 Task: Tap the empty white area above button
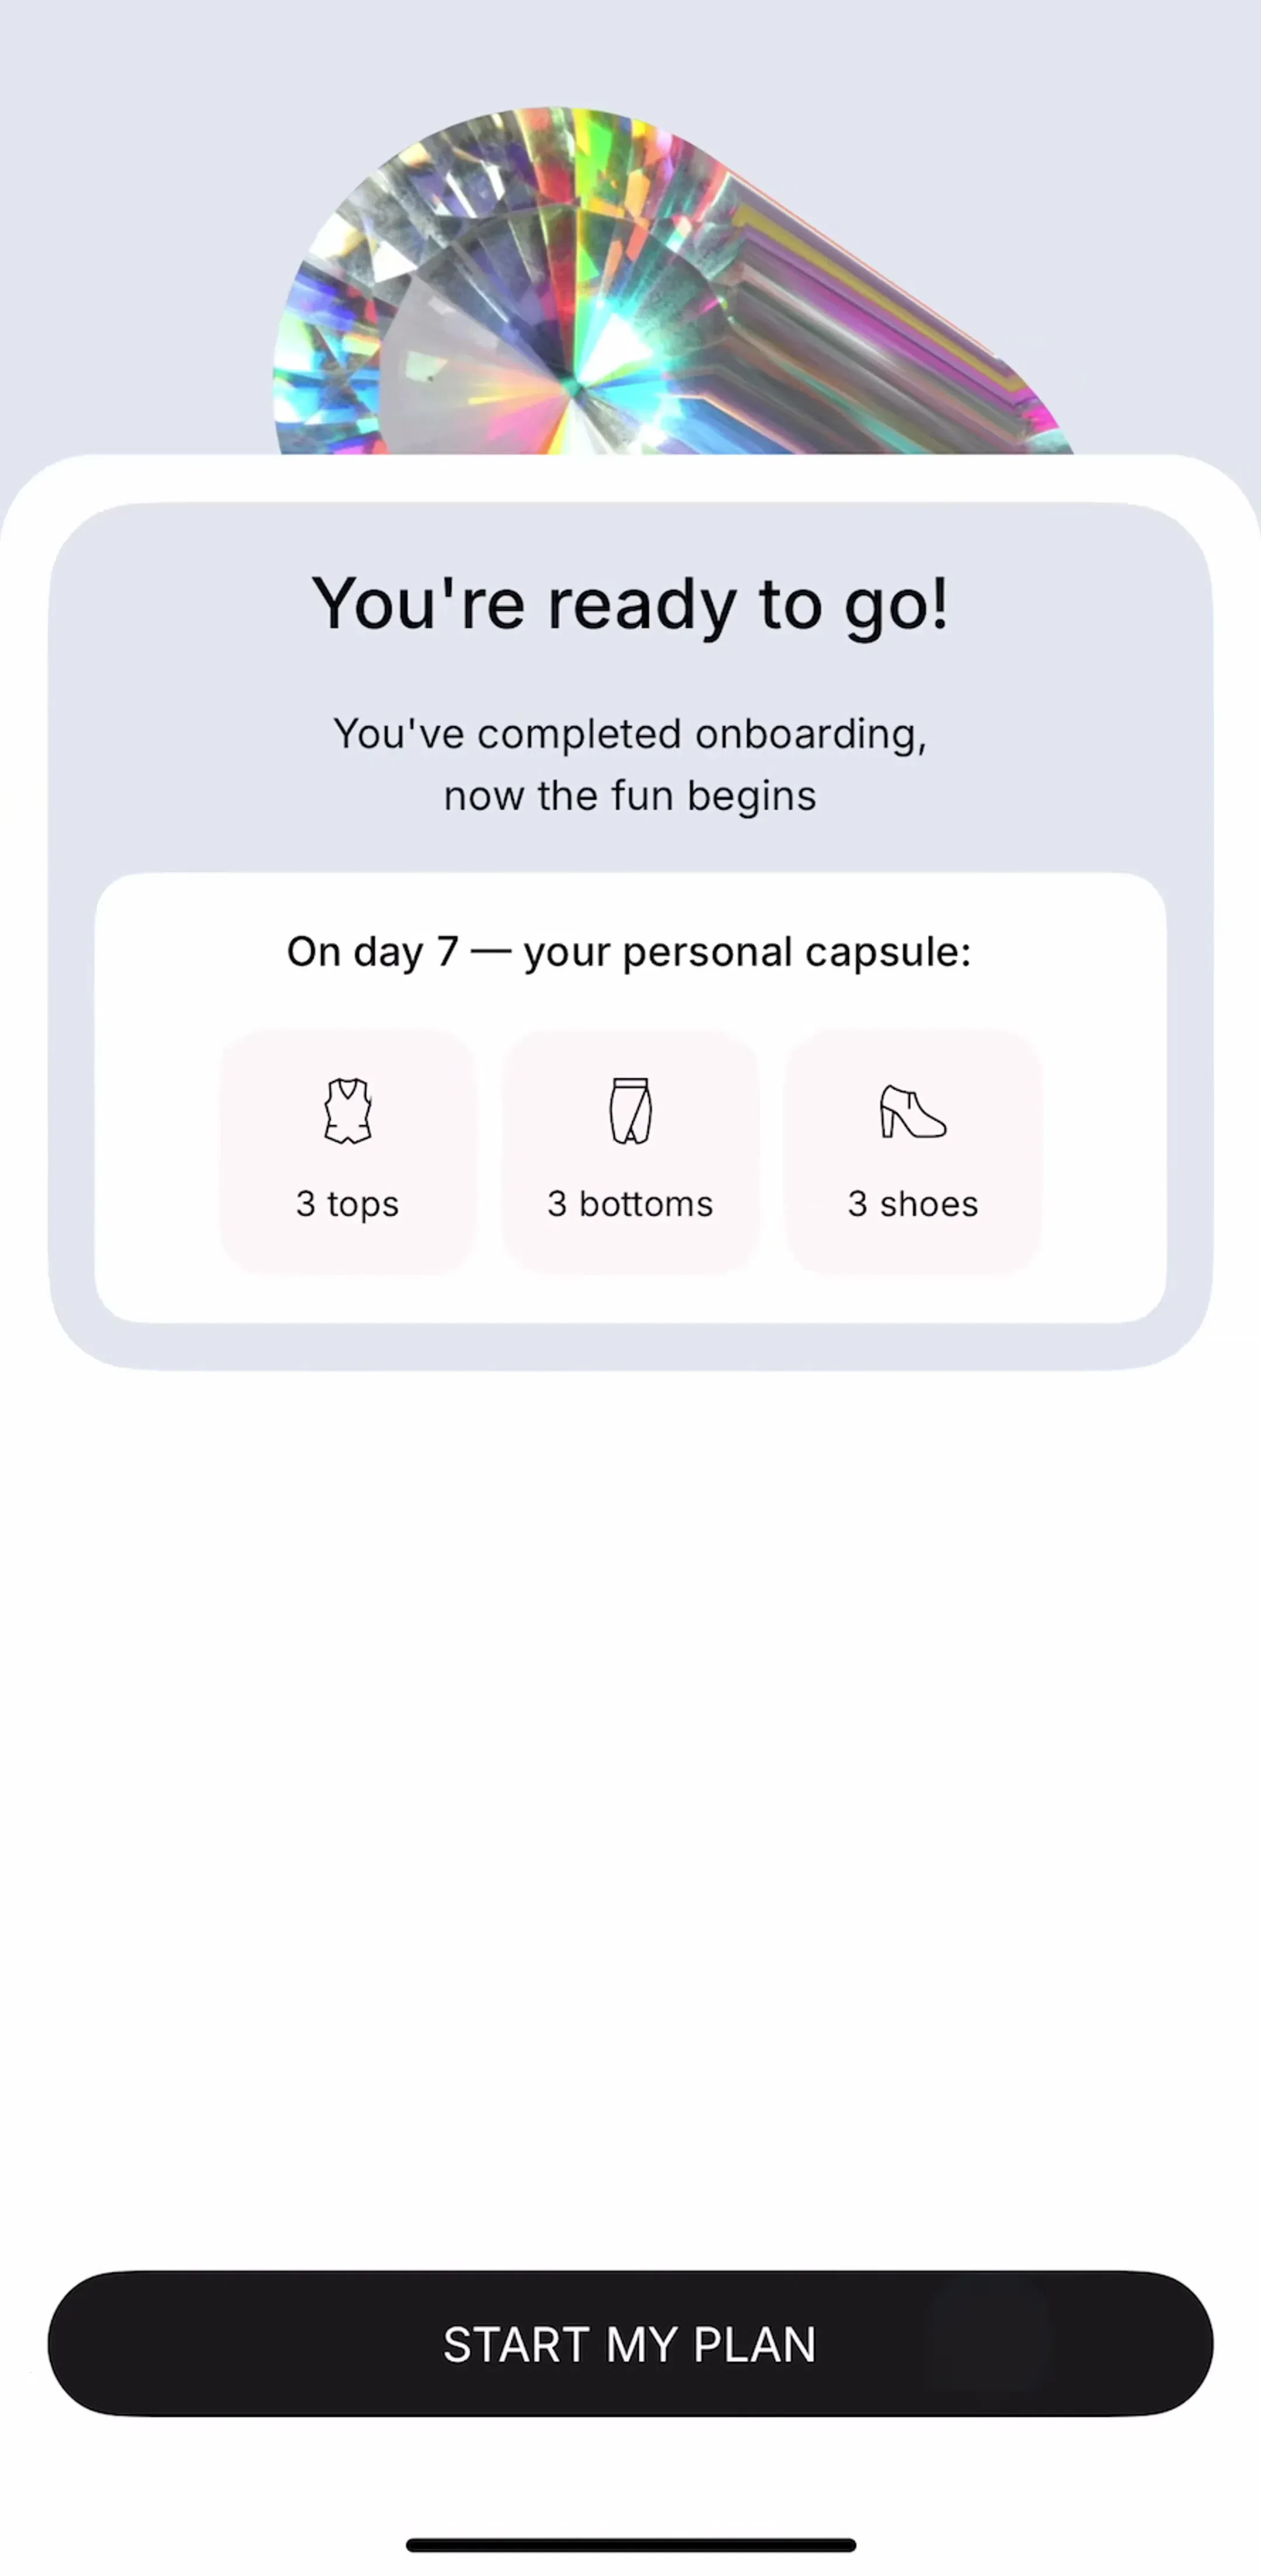630,1820
